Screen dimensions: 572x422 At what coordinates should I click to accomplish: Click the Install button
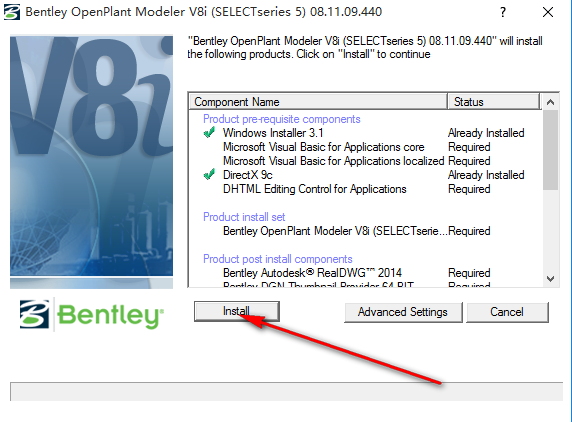[237, 311]
